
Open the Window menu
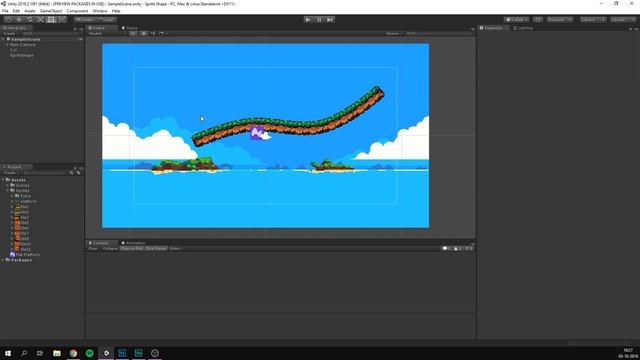[100, 11]
